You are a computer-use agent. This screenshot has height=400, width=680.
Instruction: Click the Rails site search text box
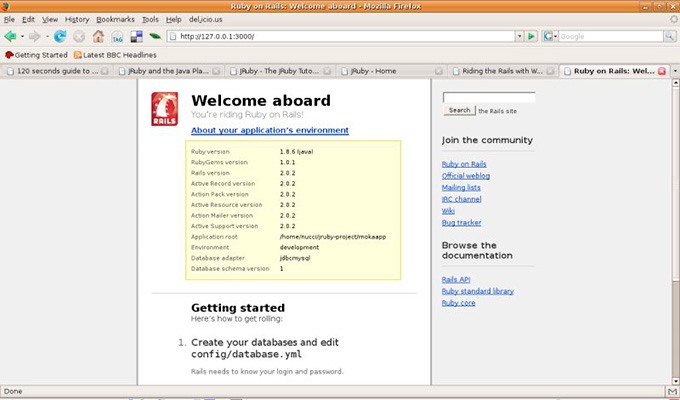(489, 98)
